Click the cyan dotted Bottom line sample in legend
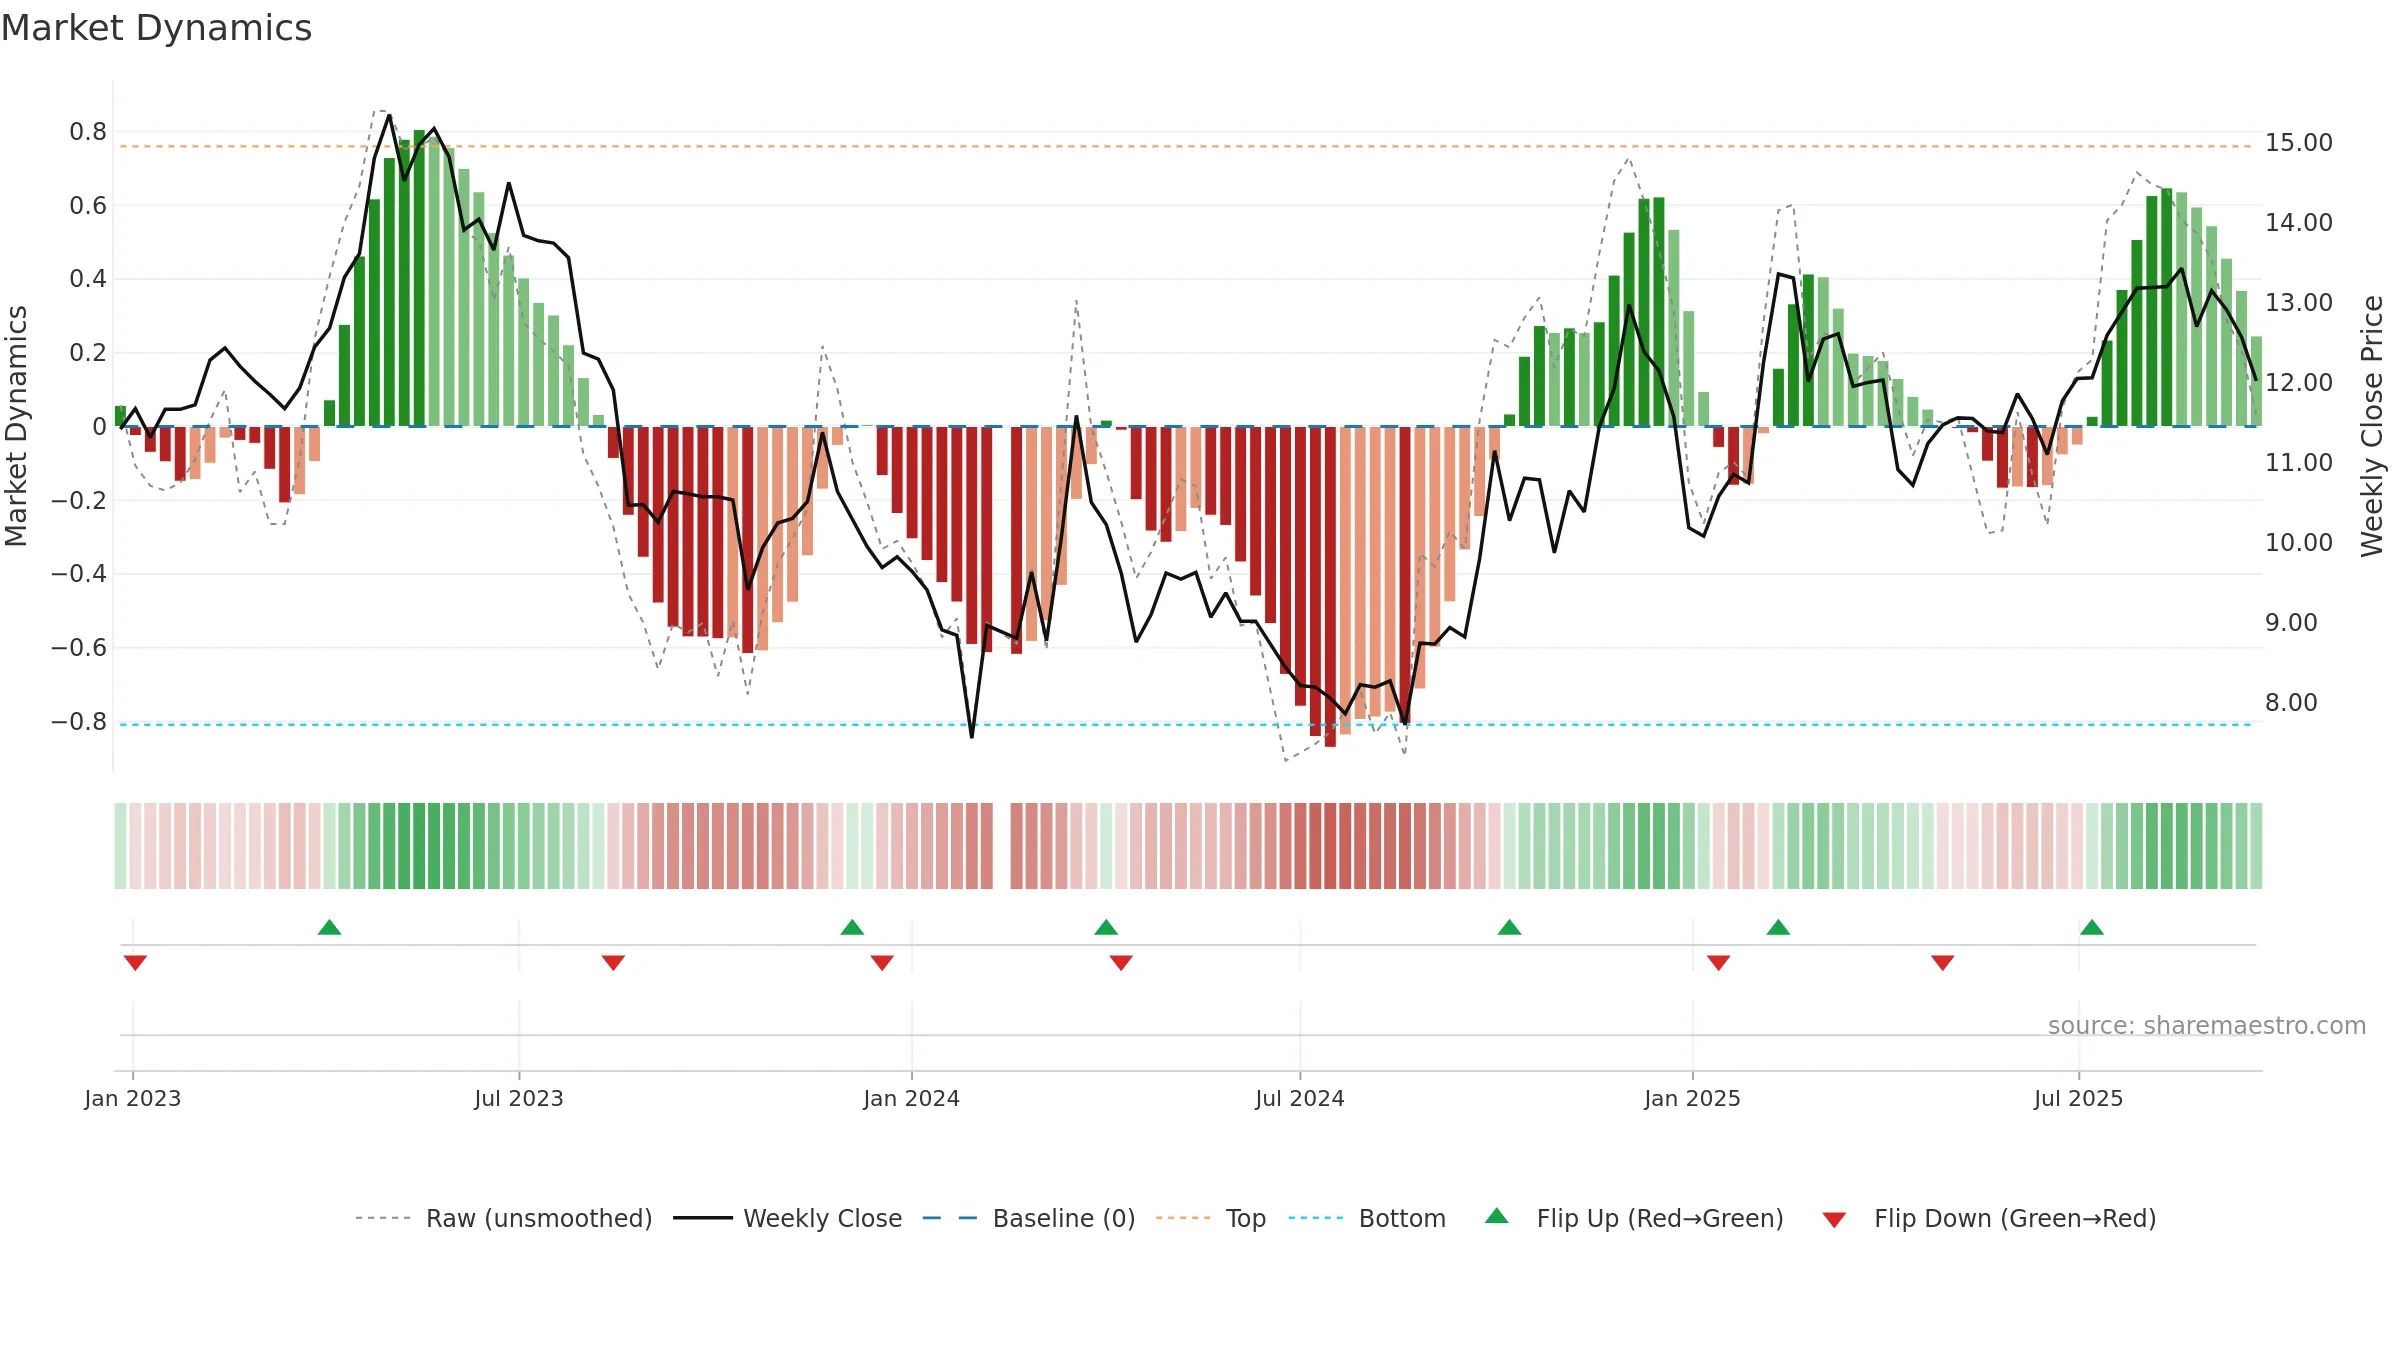This screenshot has height=1350, width=2400. pyautogui.click(x=1316, y=1218)
